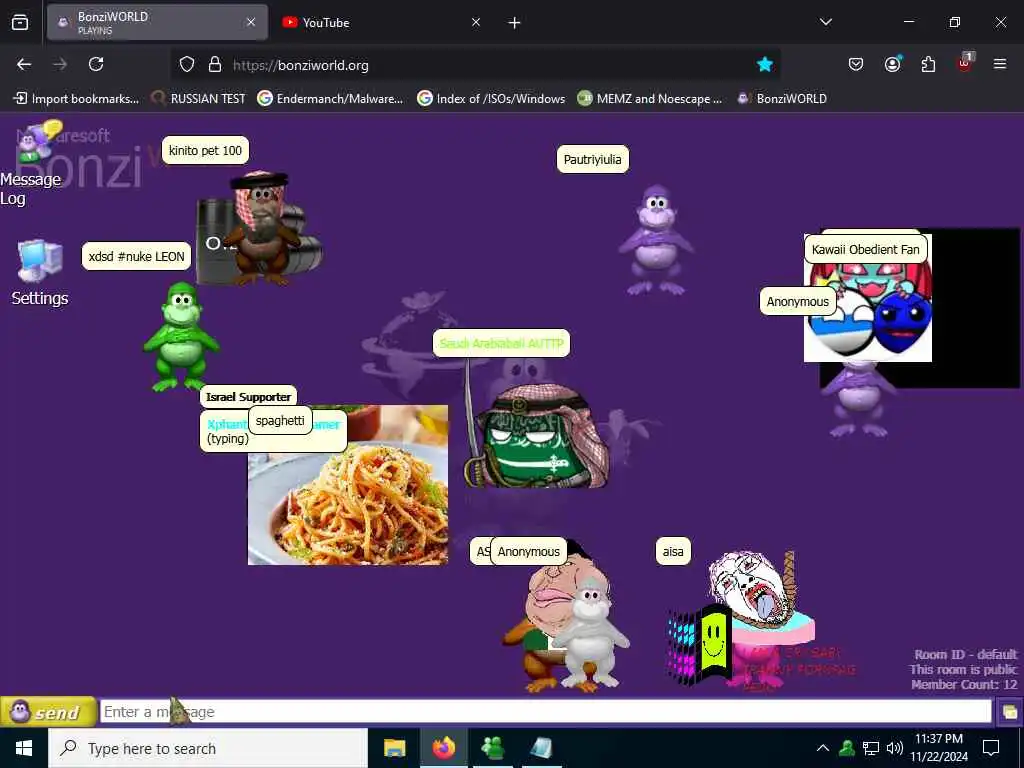The height and width of the screenshot is (768, 1024).
Task: Open File Explorer from the taskbar
Action: pyautogui.click(x=394, y=748)
